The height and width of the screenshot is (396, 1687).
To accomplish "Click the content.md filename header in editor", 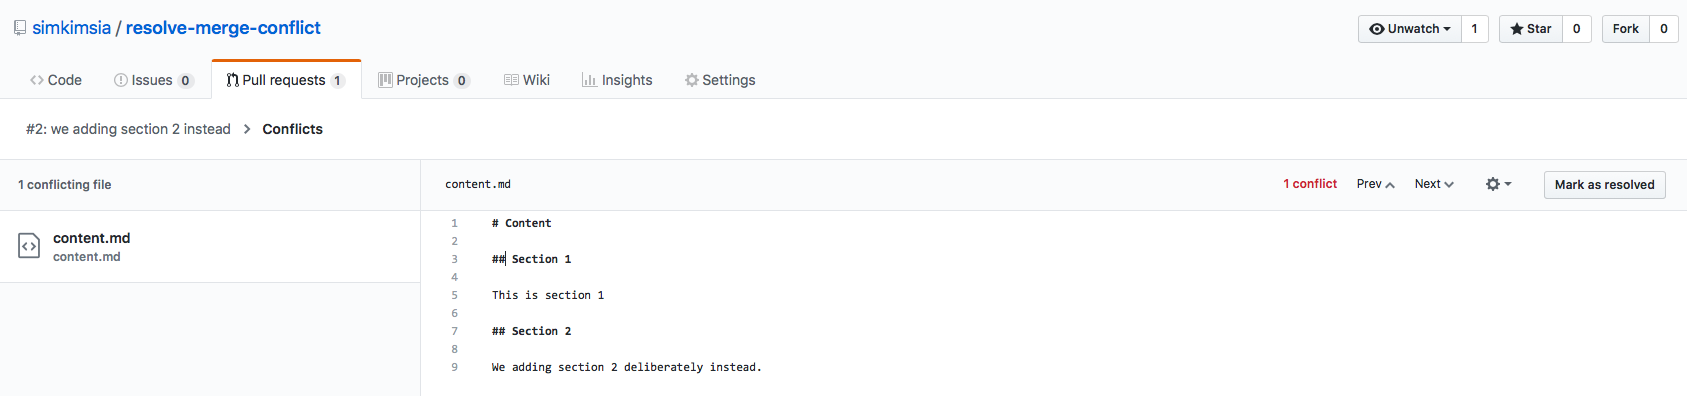I will [x=478, y=184].
